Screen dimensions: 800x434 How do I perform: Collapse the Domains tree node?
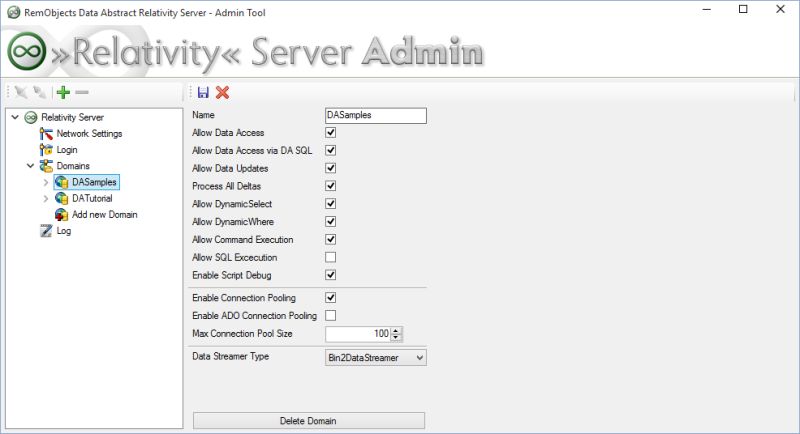(x=31, y=166)
